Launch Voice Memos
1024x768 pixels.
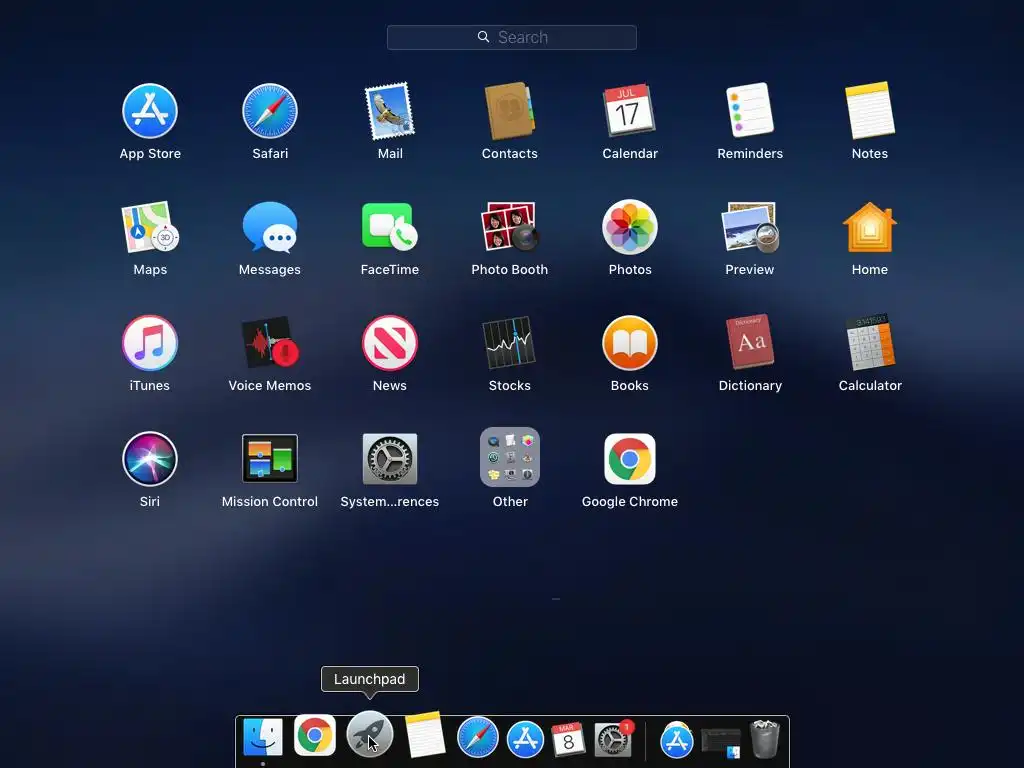[270, 343]
